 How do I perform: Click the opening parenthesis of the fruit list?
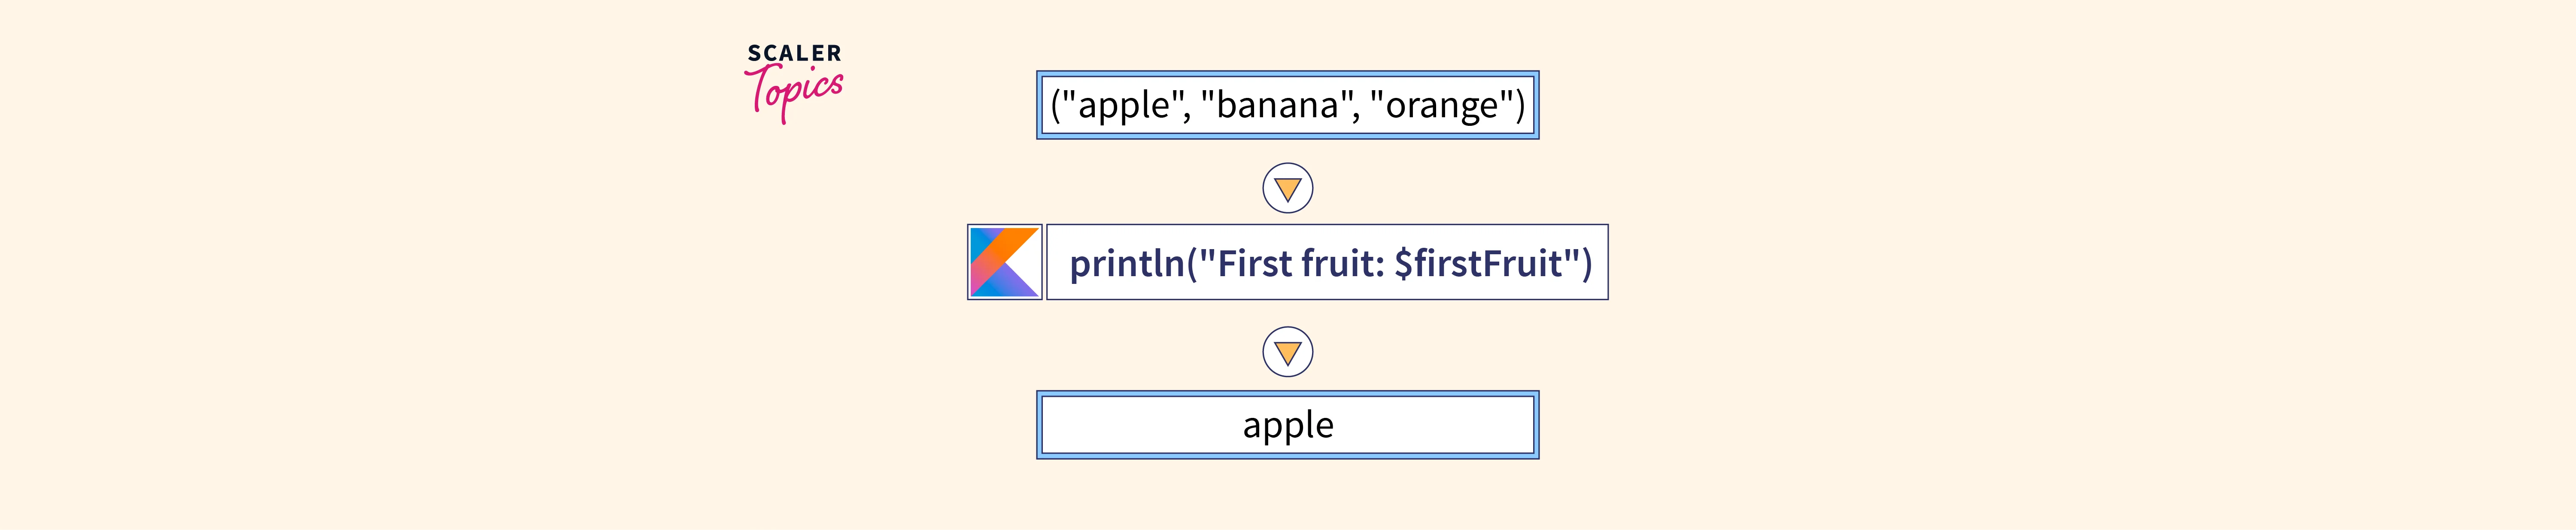pyautogui.click(x=1056, y=105)
